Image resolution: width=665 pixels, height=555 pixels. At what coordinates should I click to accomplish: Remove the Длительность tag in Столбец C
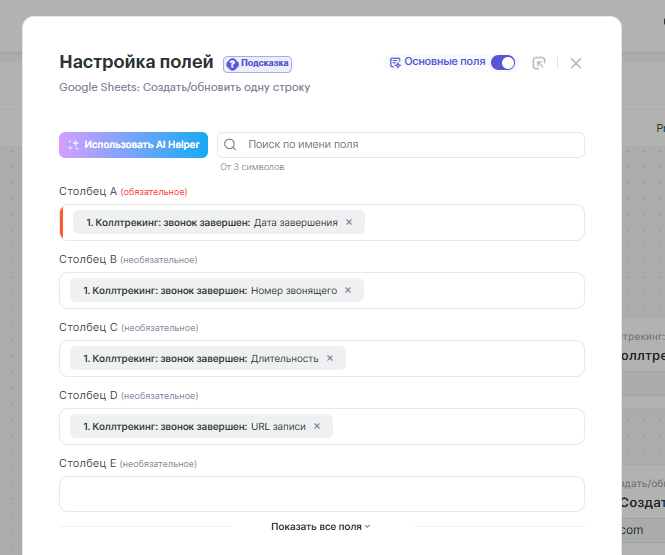tap(330, 358)
